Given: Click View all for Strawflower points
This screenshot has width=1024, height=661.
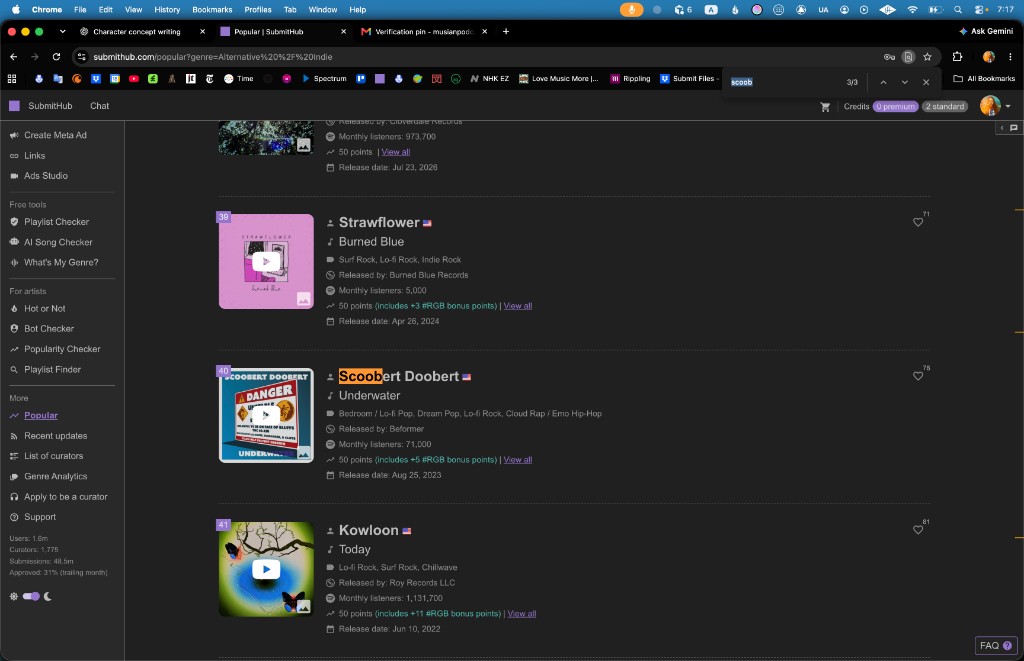Looking at the screenshot, I should pyautogui.click(x=518, y=306).
